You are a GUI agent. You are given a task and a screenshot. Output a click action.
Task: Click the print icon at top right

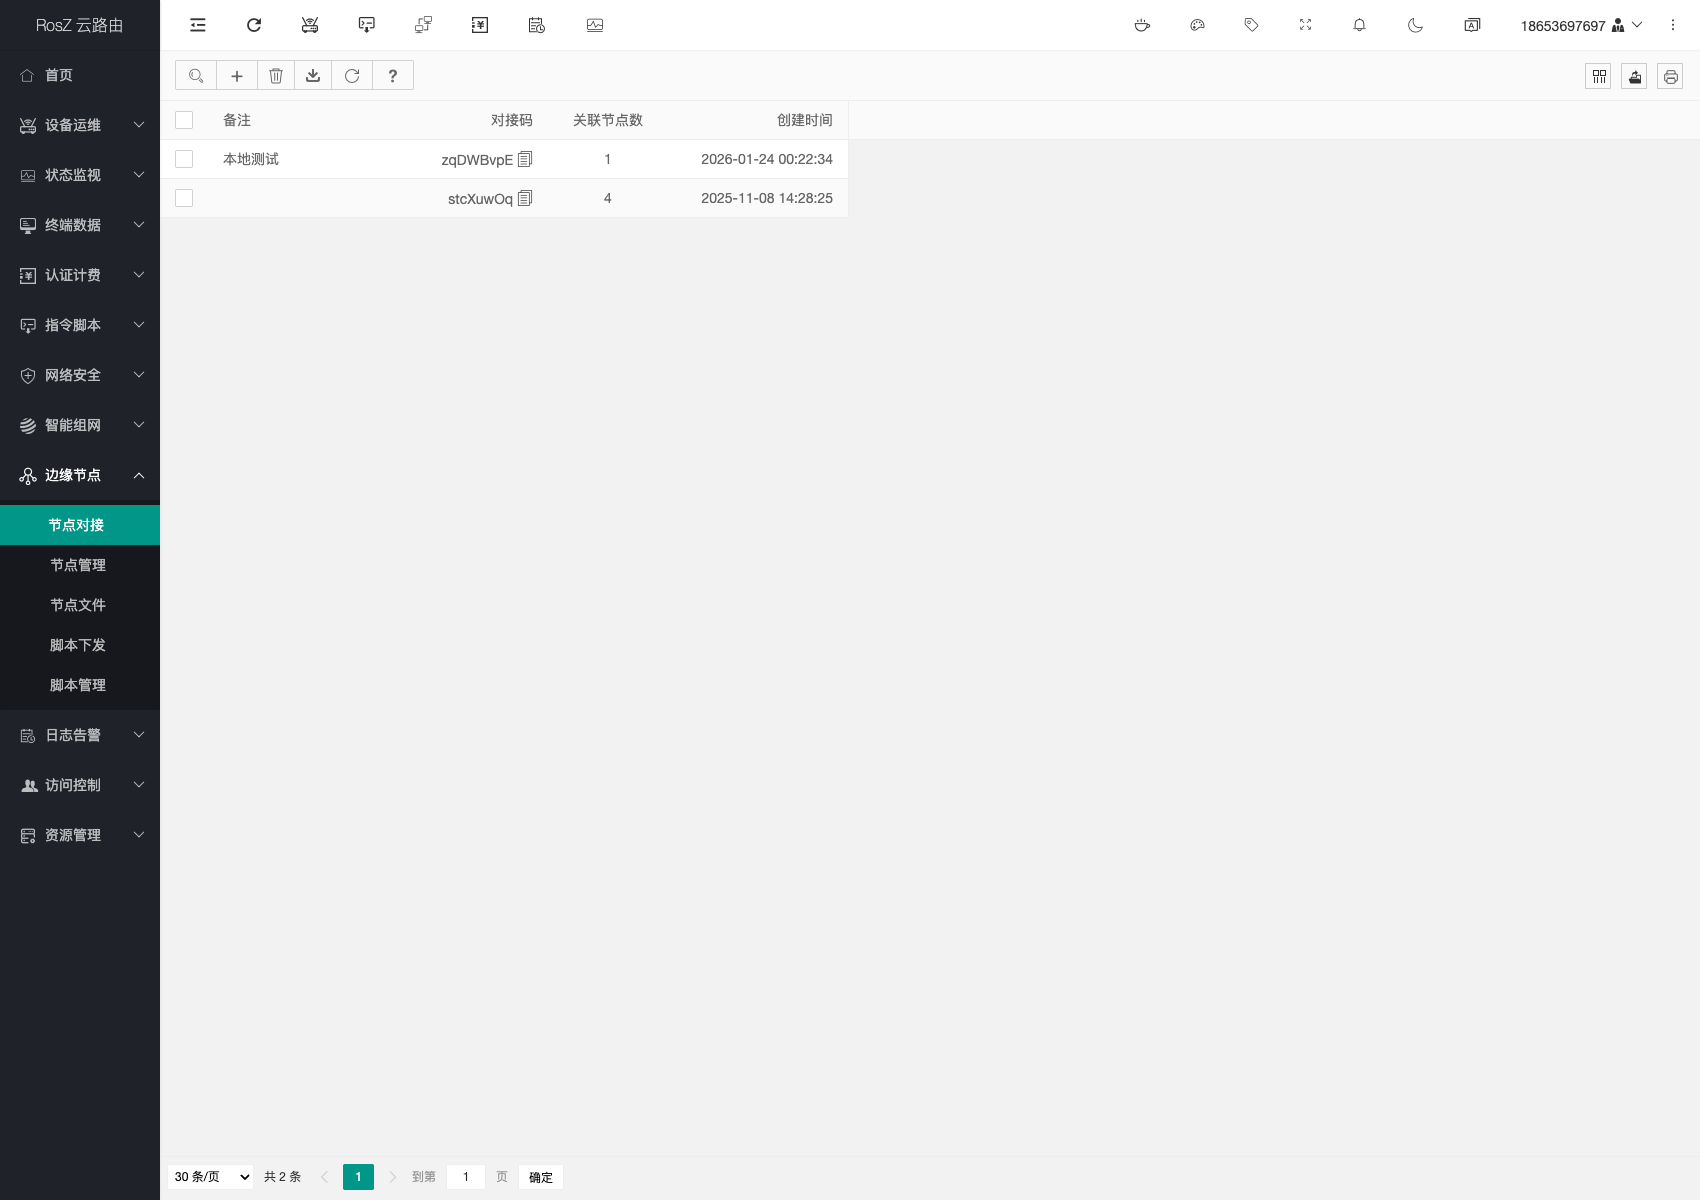(1670, 77)
